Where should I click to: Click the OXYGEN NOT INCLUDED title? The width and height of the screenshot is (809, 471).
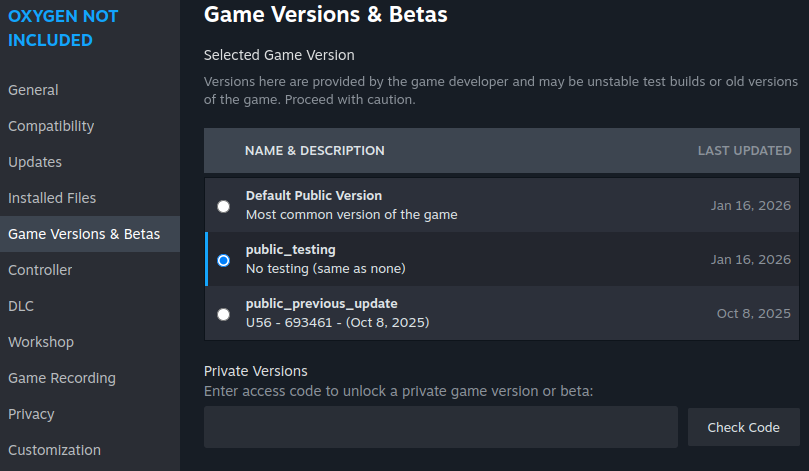[x=63, y=28]
